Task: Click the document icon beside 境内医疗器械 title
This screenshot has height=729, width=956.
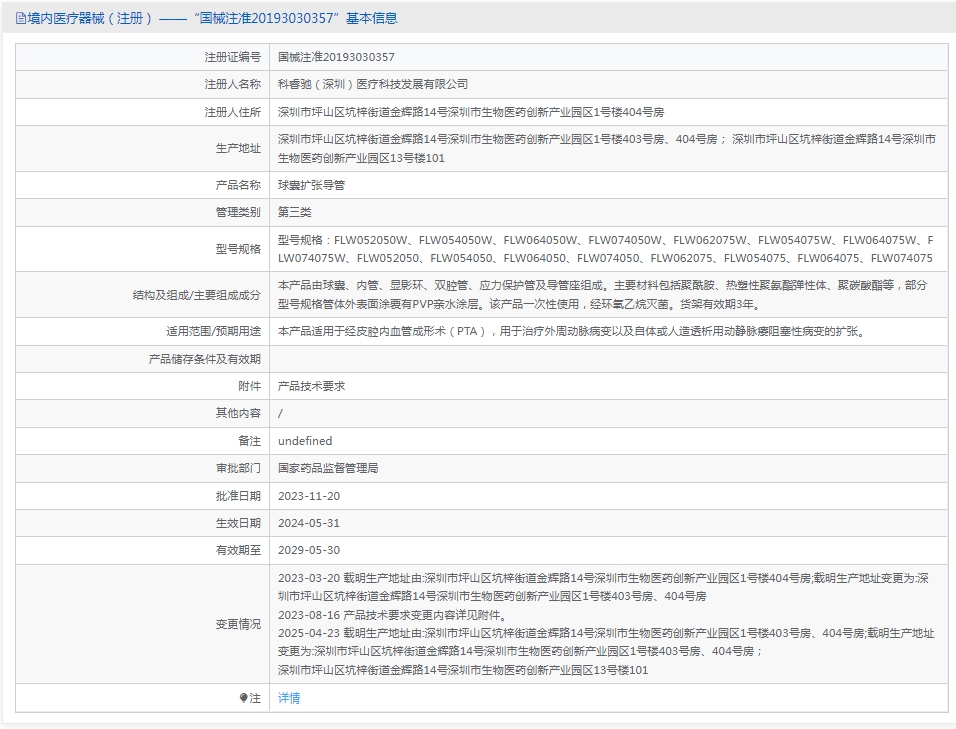Action: pyautogui.click(x=21, y=19)
